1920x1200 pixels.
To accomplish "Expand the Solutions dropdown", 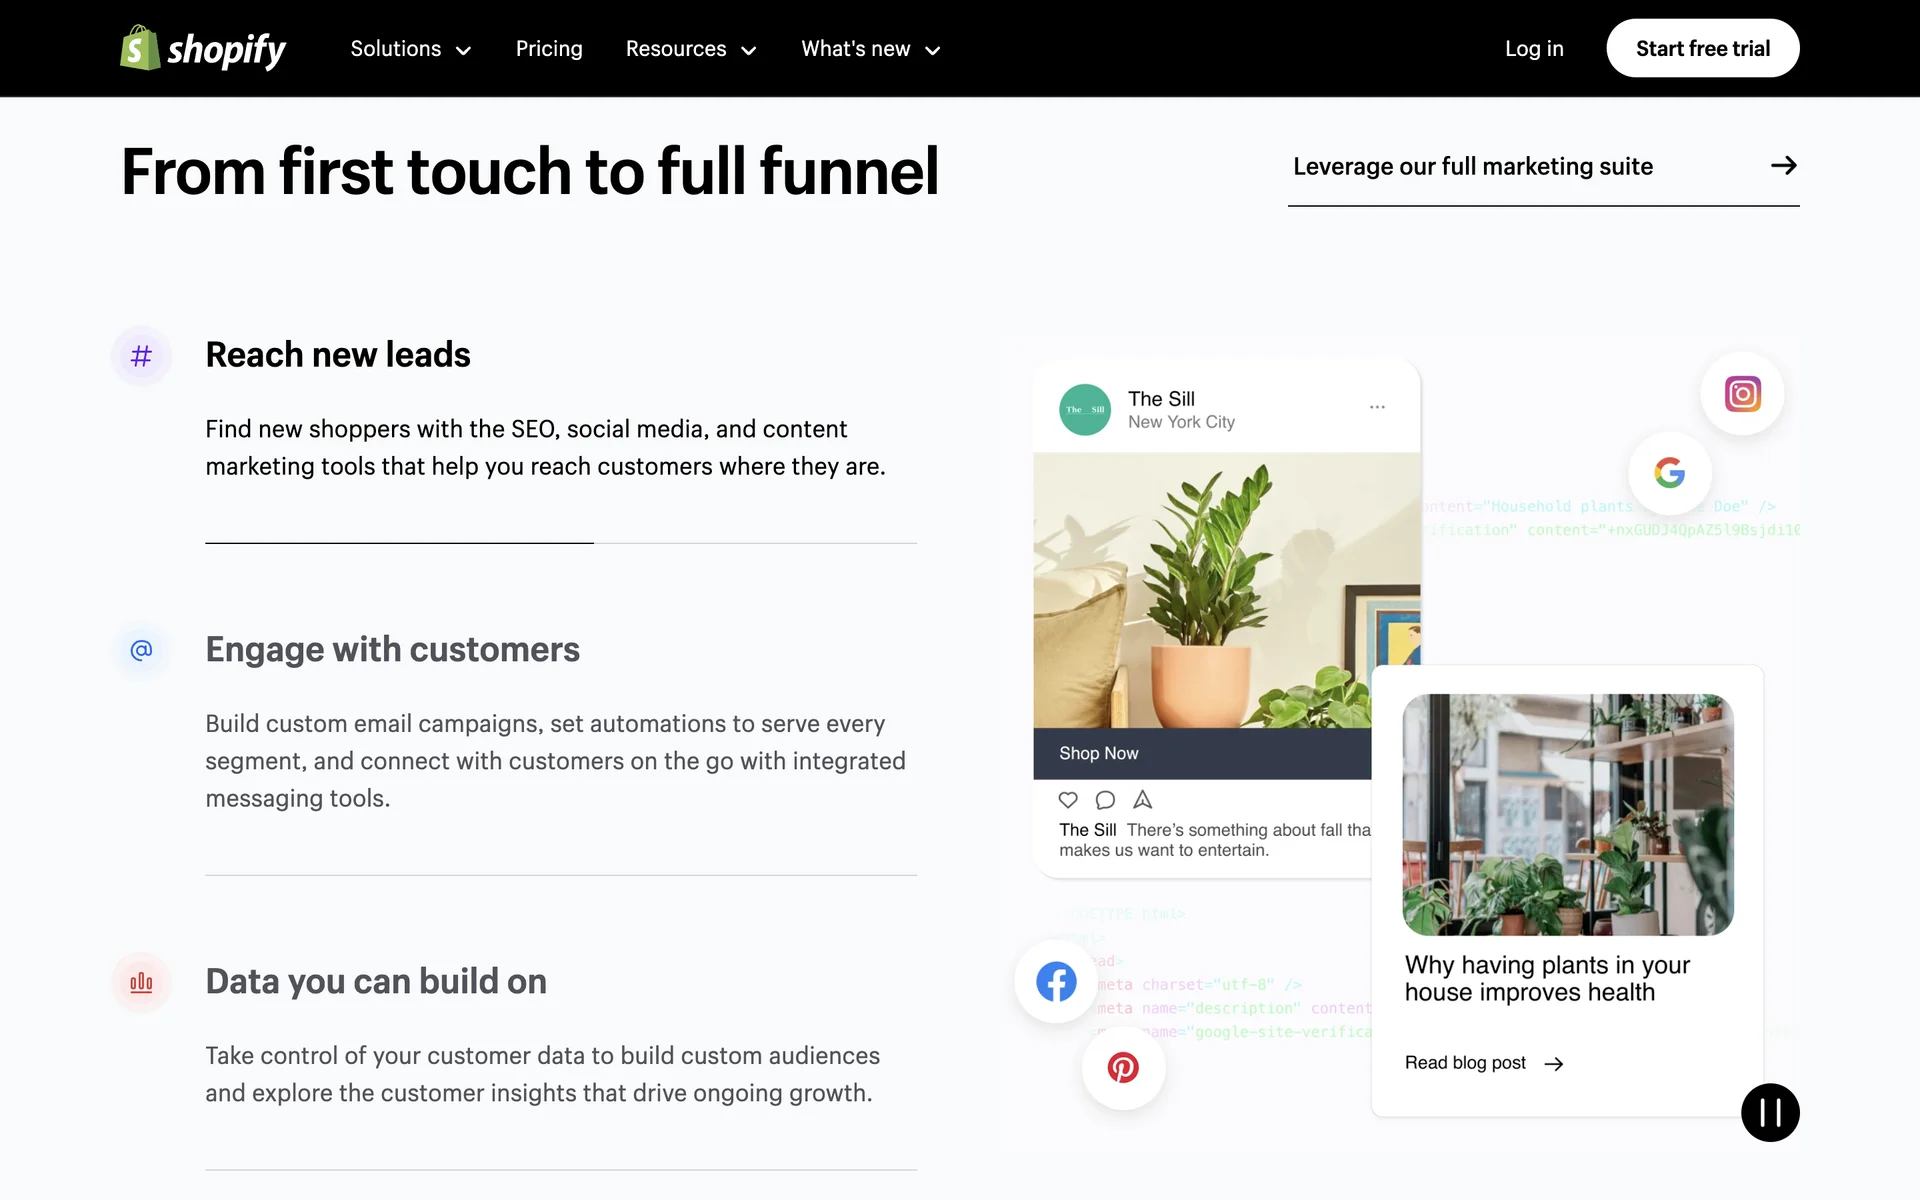I will [x=410, y=49].
